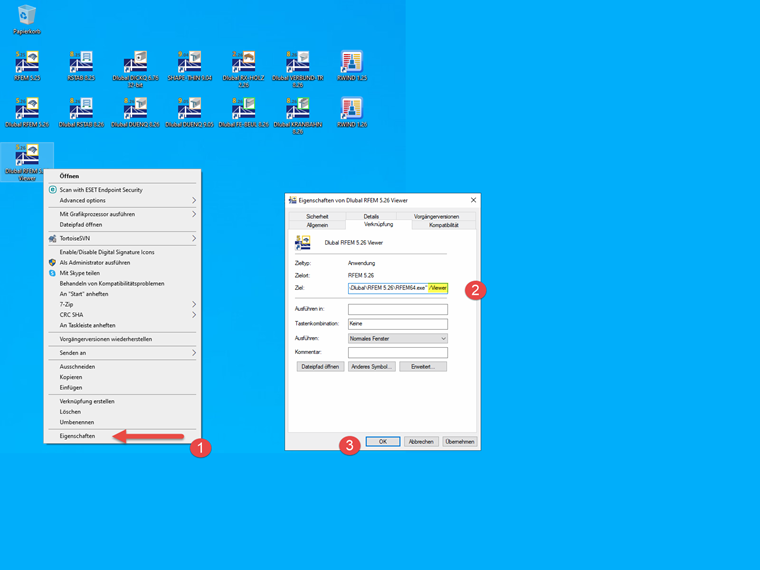
Task: Choose An "Start" anheften
Action: coord(122,294)
